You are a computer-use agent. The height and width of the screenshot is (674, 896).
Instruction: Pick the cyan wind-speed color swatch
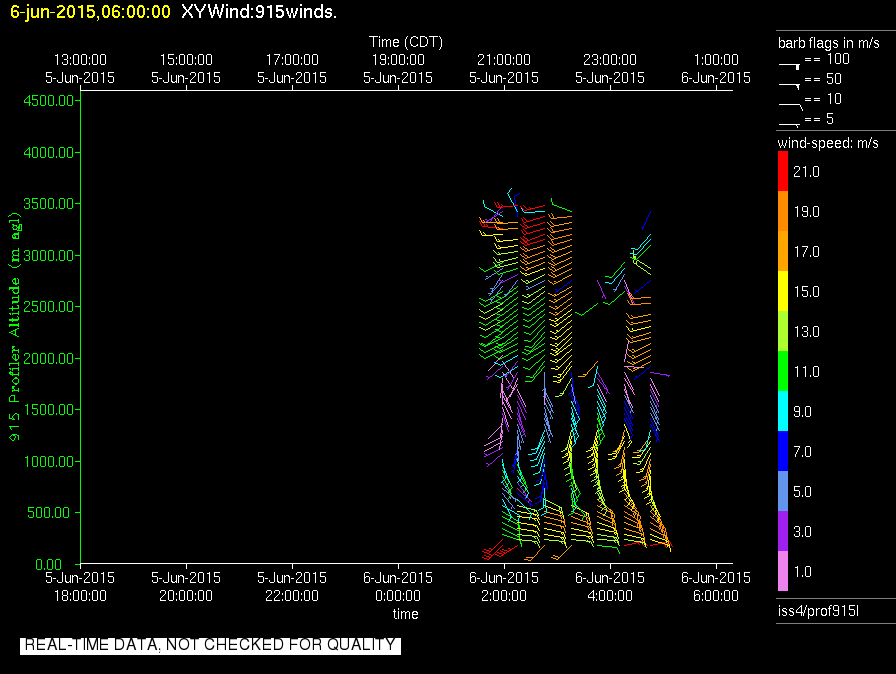click(x=784, y=411)
